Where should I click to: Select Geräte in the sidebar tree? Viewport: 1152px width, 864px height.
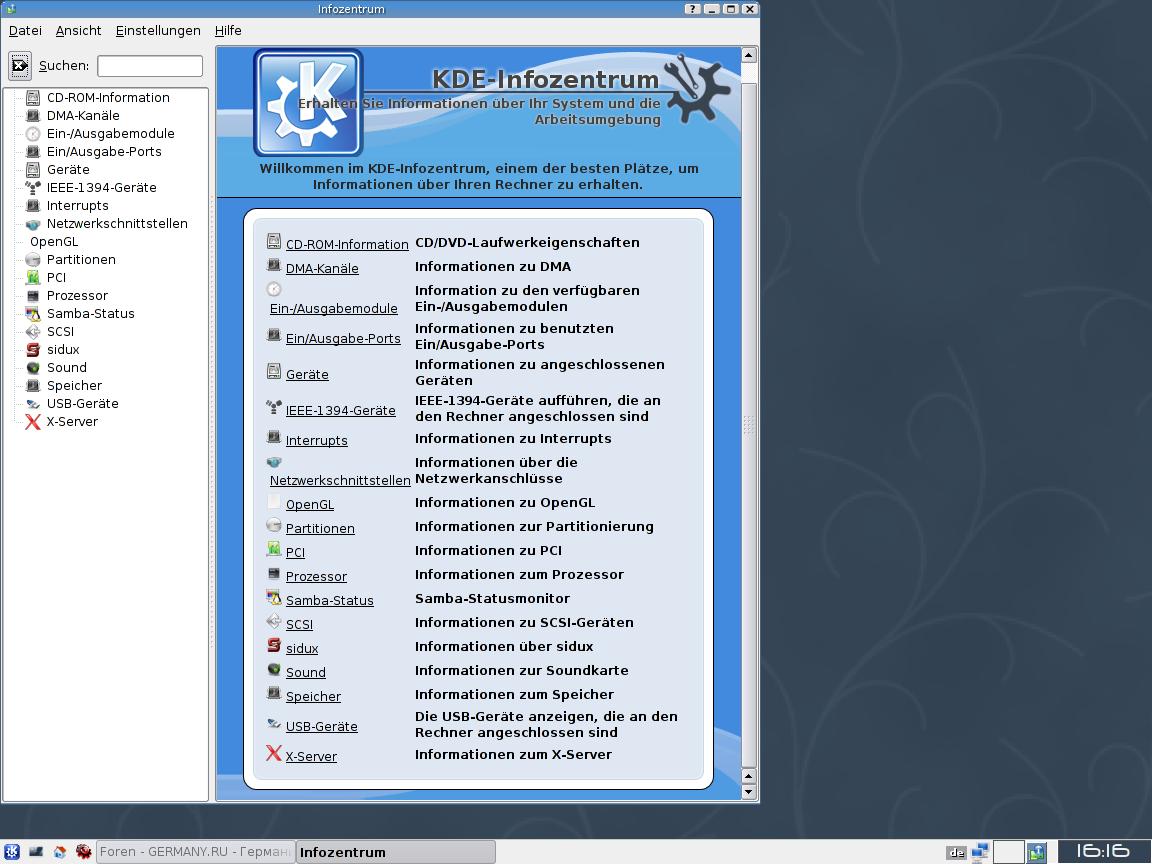(68, 170)
